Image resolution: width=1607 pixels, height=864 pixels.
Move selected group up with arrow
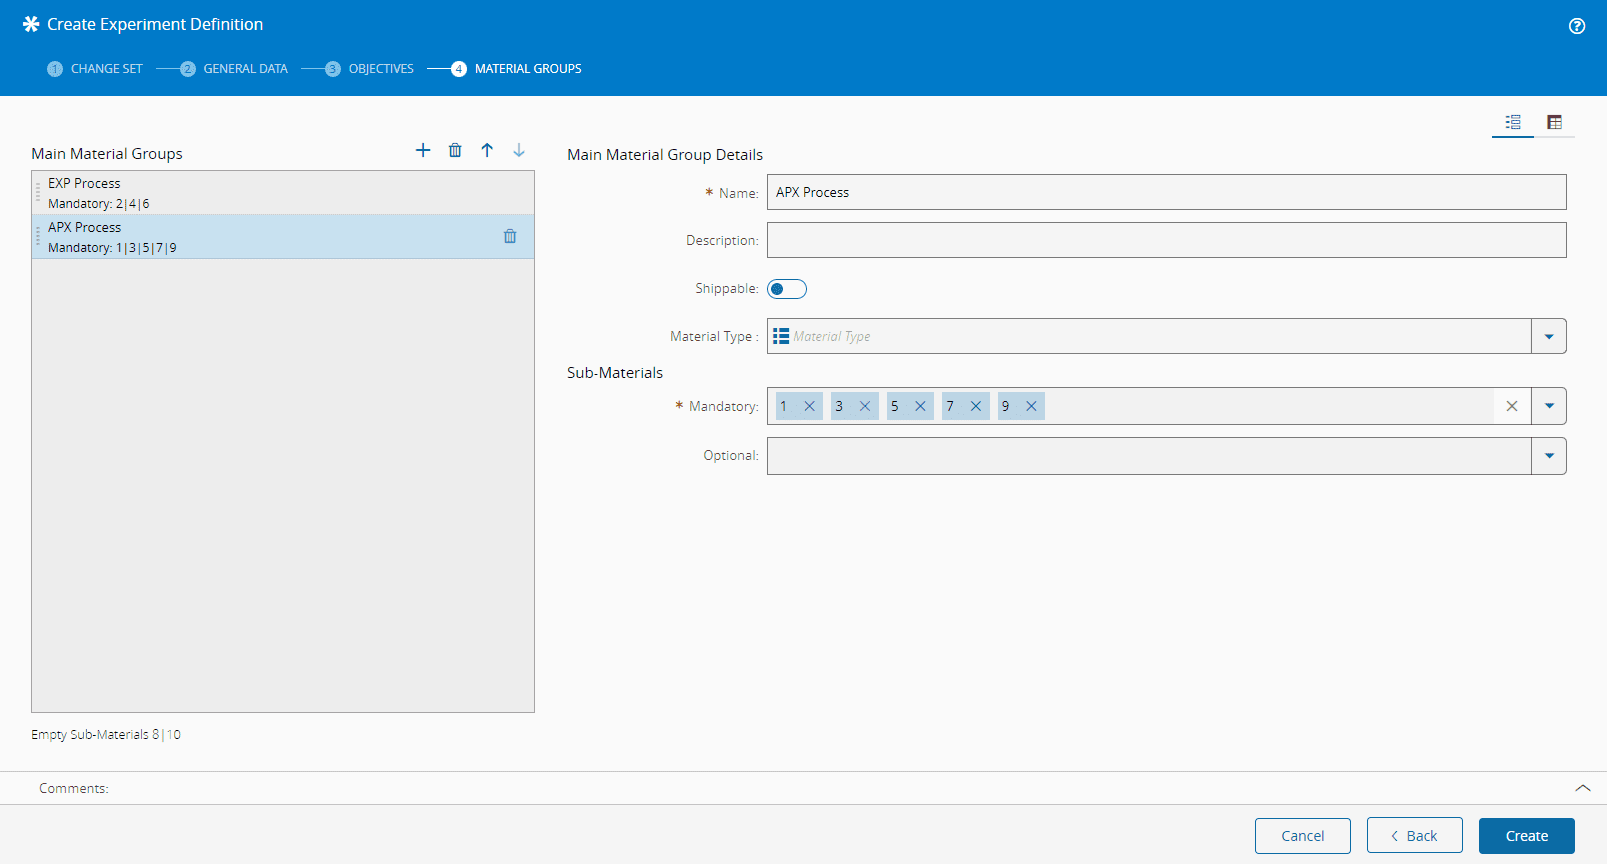pyautogui.click(x=487, y=150)
